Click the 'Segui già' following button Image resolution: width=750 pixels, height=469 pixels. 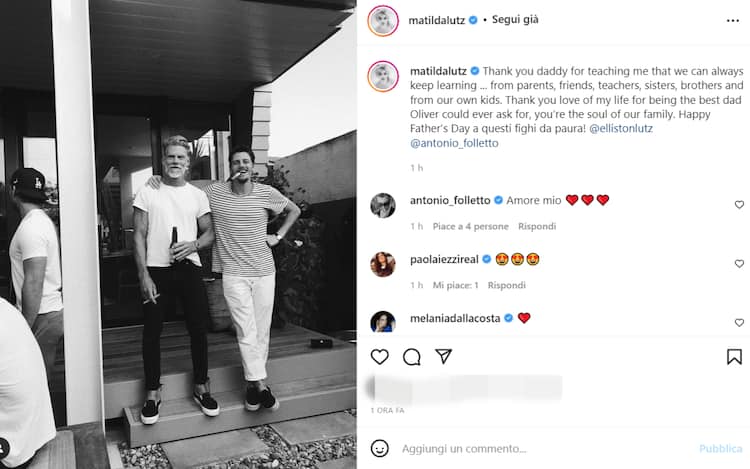(x=515, y=20)
